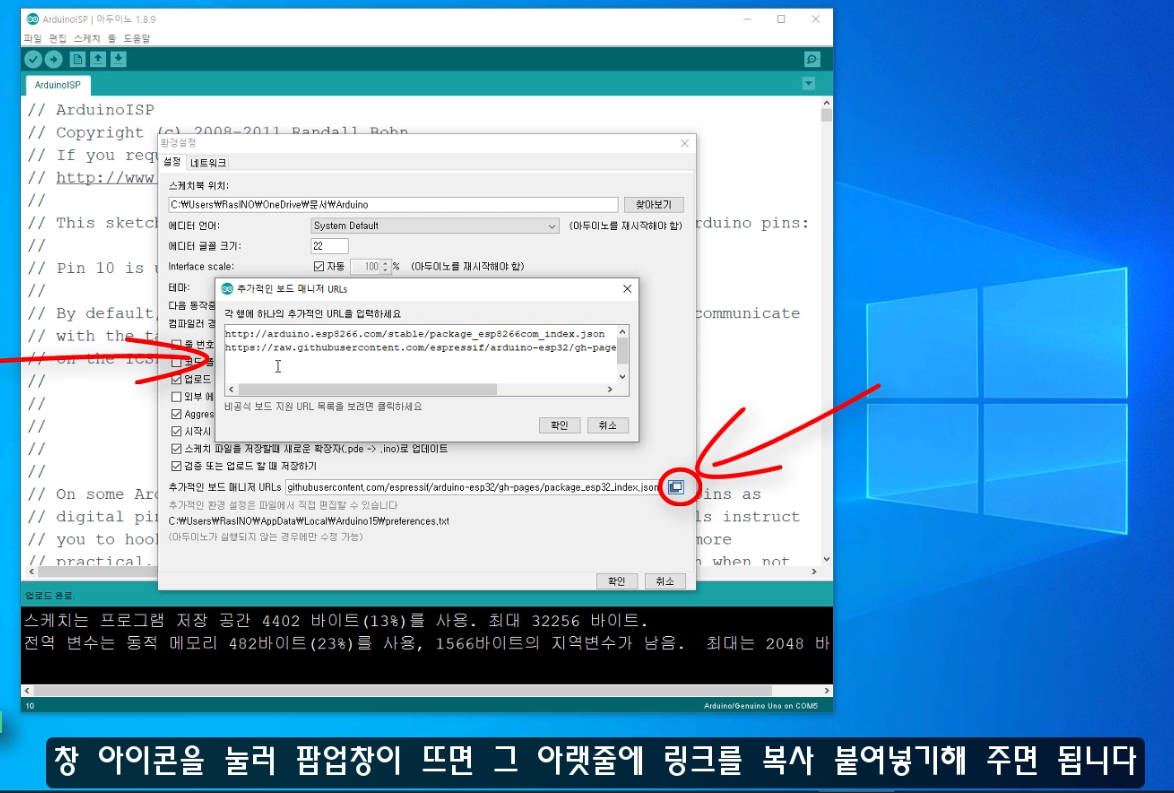Click the Open sketch up-arrow icon
The width and height of the screenshot is (1174, 793).
coord(98,59)
